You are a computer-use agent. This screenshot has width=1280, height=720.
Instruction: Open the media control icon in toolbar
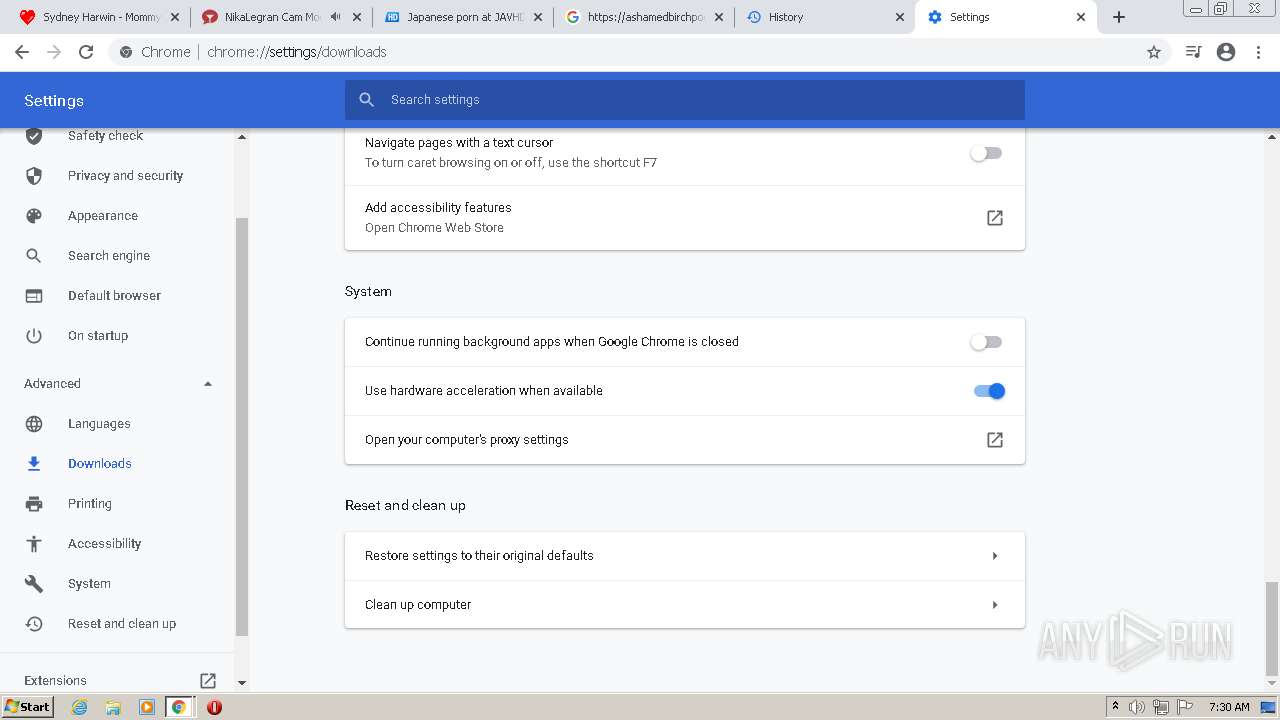(x=1193, y=52)
